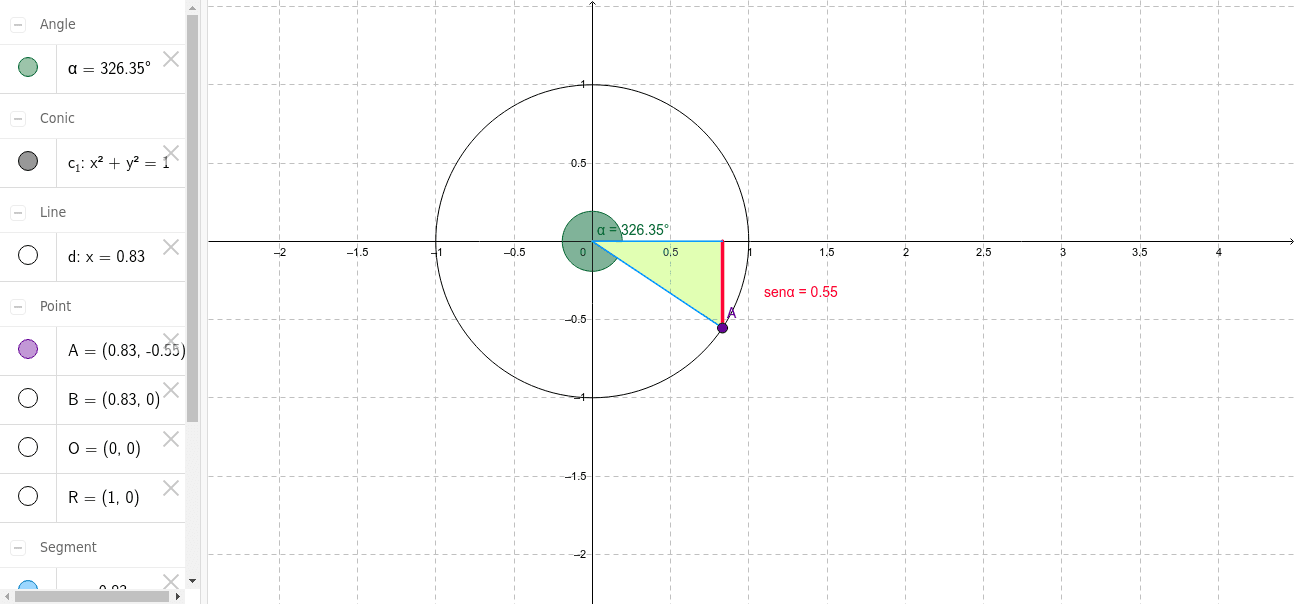Click the algebra panel scroll up arrow
The height and width of the screenshot is (606, 1296).
(193, 6)
